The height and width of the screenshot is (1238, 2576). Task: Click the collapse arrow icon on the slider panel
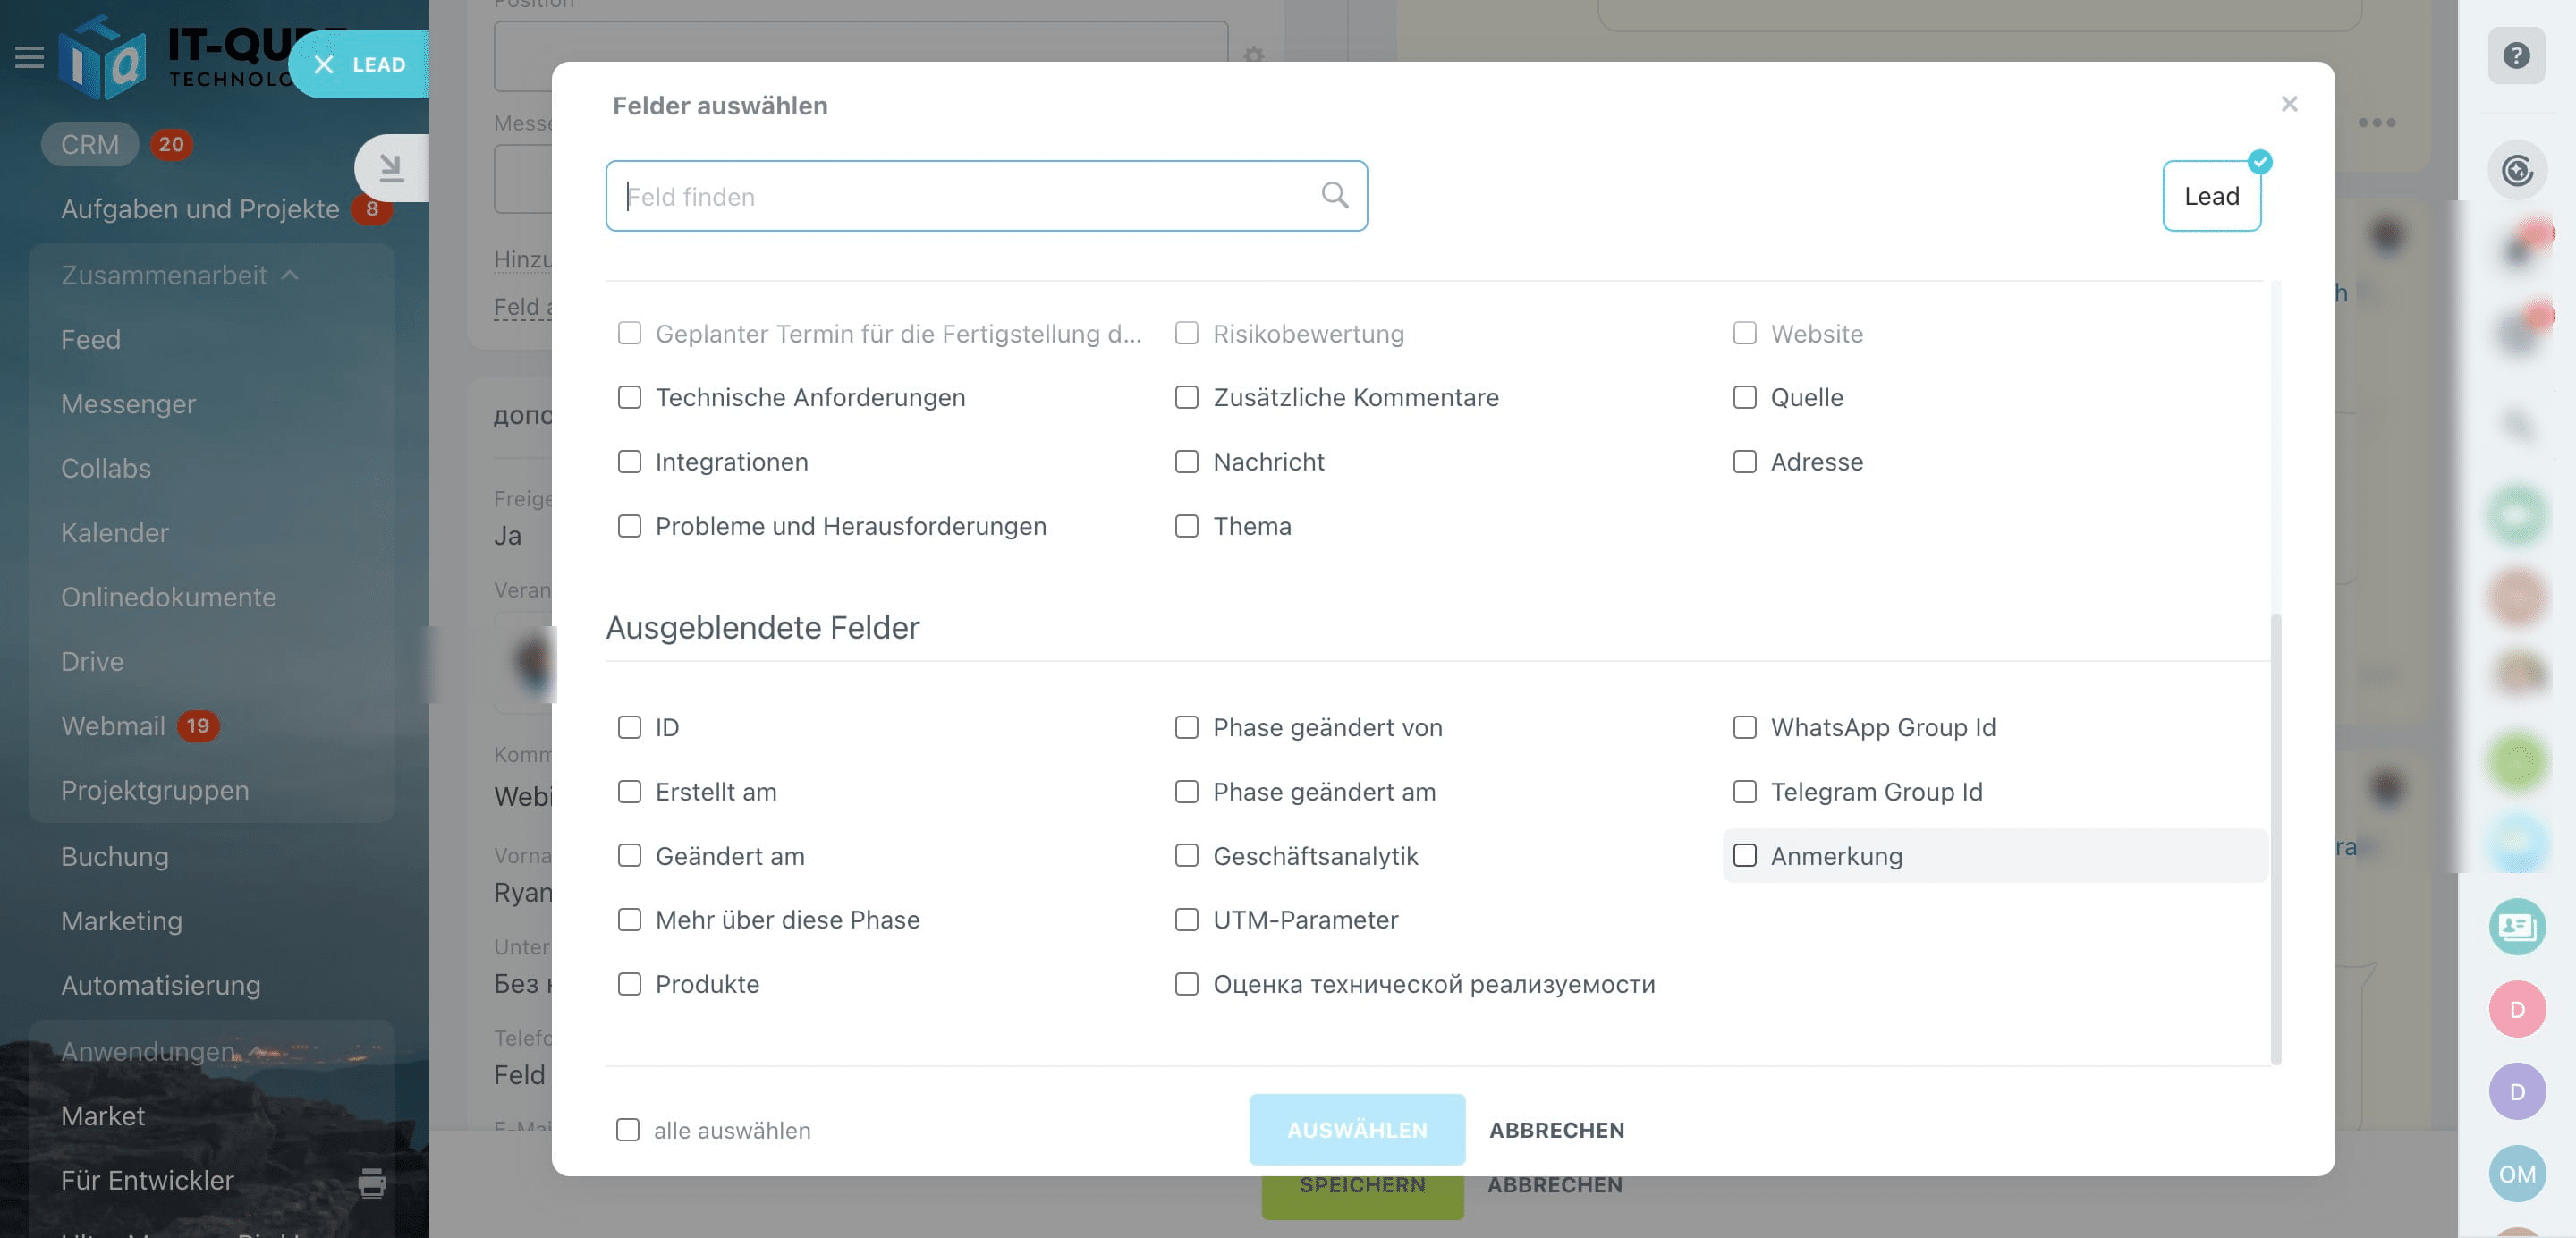pyautogui.click(x=391, y=168)
